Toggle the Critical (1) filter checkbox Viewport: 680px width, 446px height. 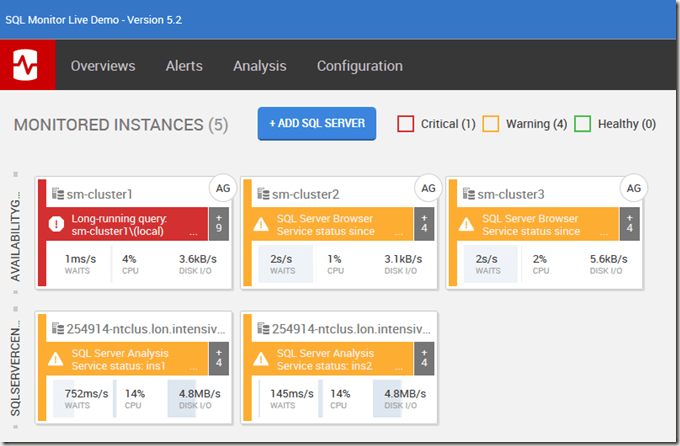click(x=405, y=124)
